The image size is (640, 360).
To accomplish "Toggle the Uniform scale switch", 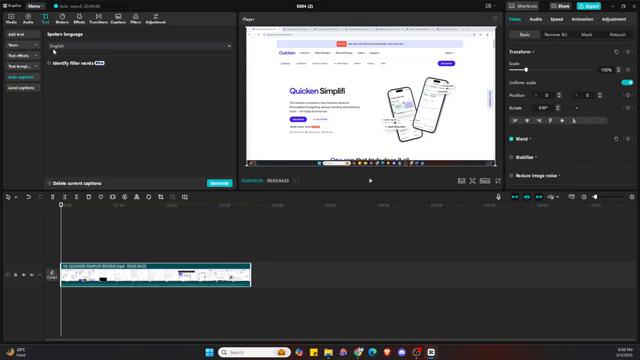I will (627, 82).
